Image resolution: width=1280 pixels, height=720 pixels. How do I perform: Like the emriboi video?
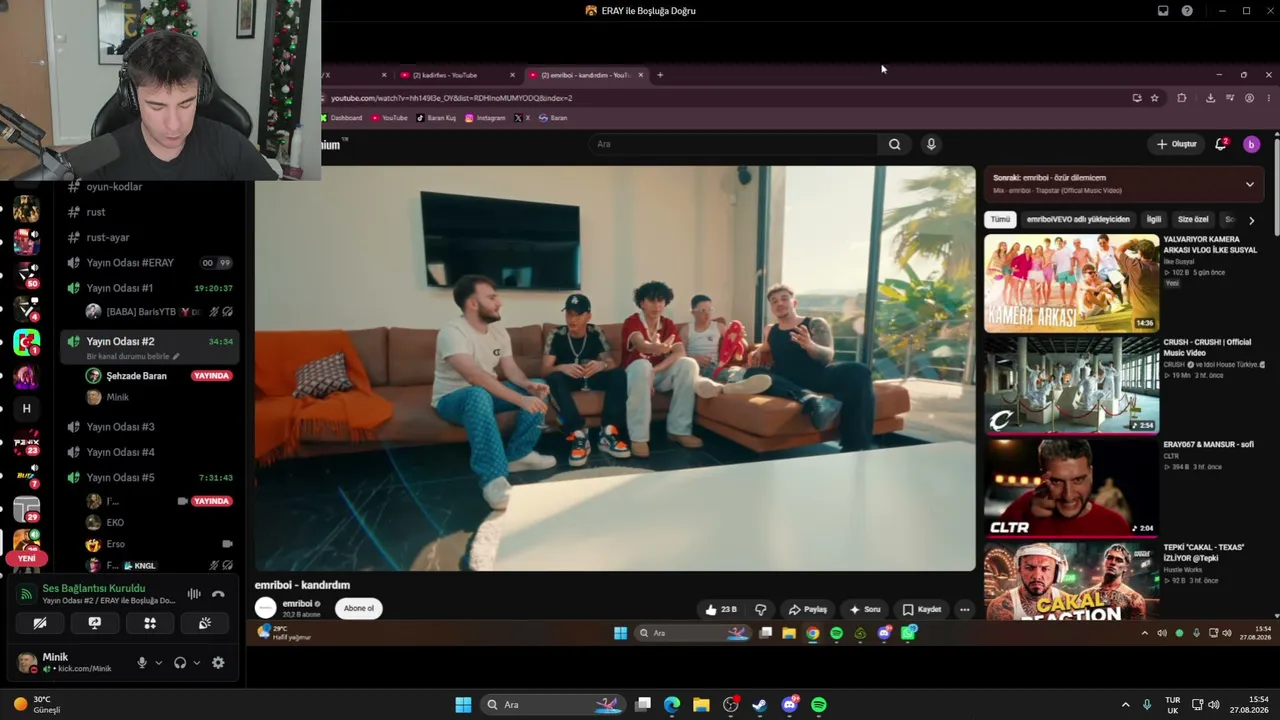[x=721, y=609]
